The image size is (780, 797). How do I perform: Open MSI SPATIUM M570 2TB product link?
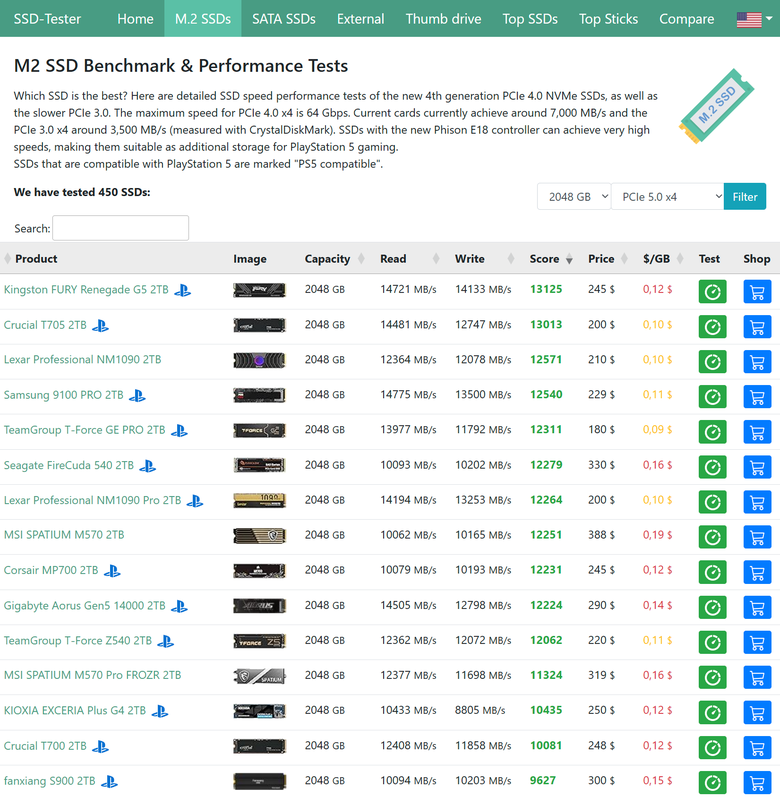(x=64, y=535)
